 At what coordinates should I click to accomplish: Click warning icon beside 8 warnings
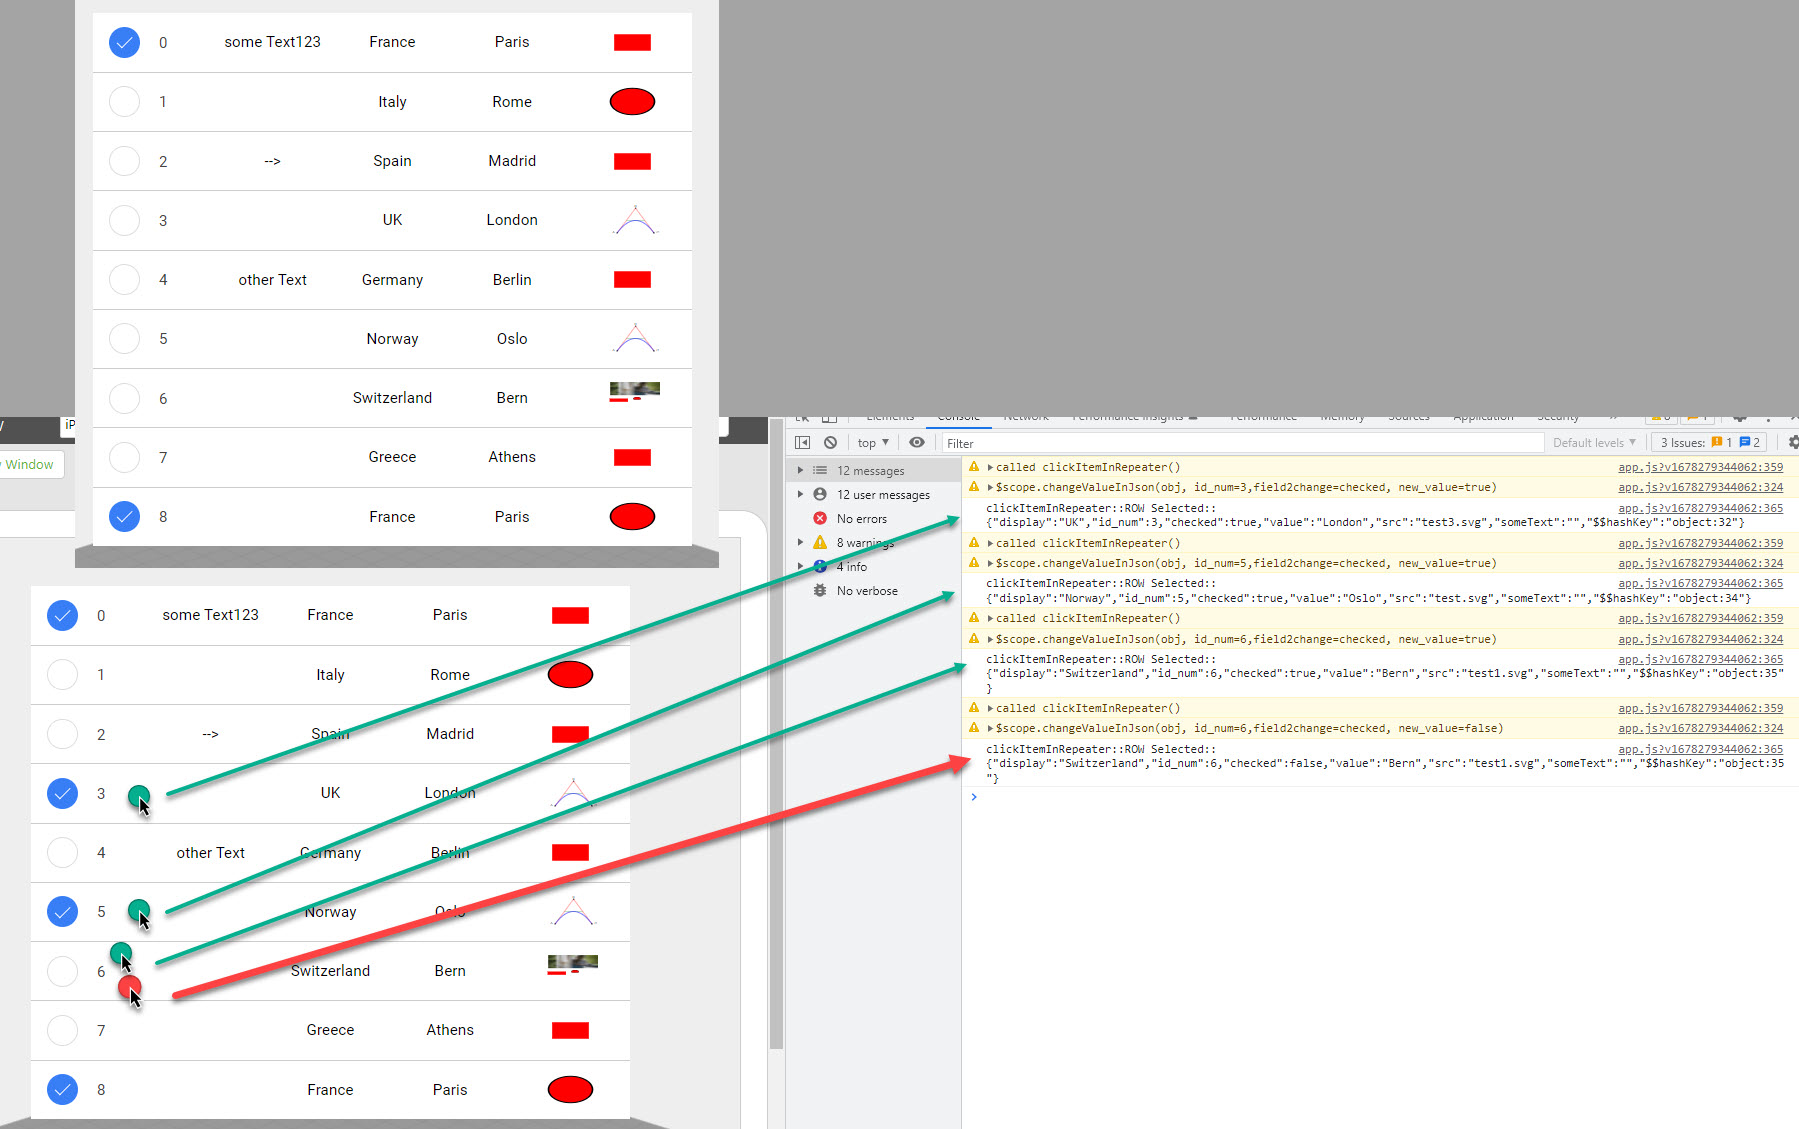[x=820, y=542]
